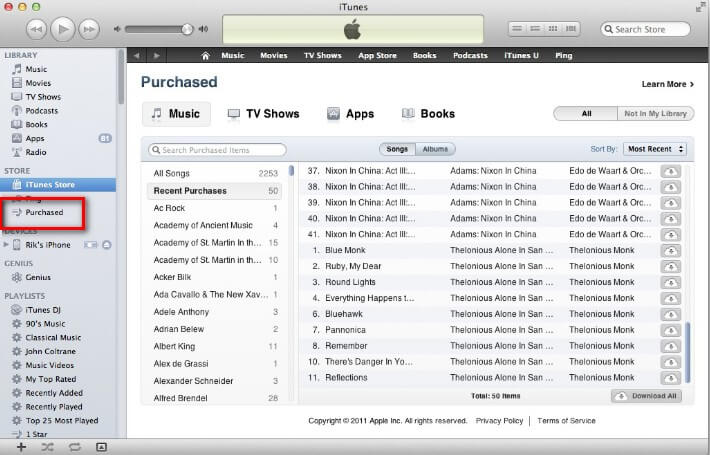
Task: Open the Books store menu
Action: coord(424,56)
